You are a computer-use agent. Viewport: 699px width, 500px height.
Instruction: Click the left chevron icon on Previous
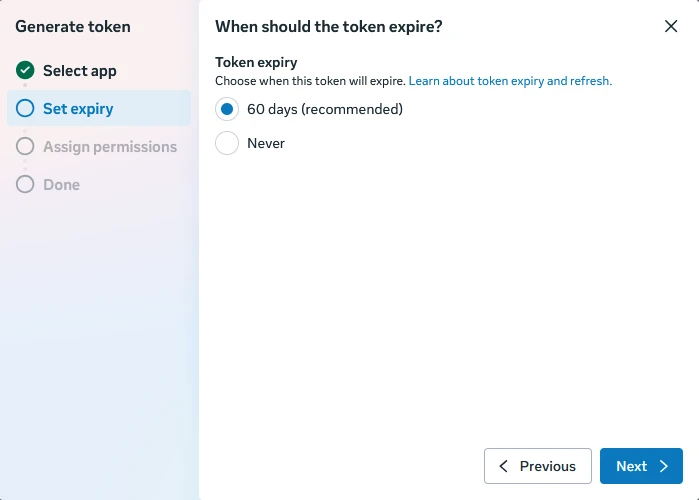click(504, 466)
